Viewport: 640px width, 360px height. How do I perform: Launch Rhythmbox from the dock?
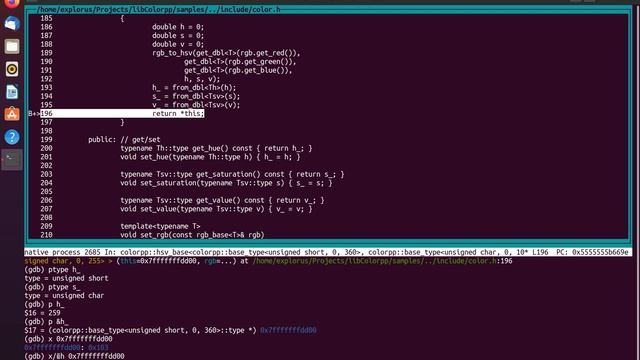pyautogui.click(x=12, y=69)
